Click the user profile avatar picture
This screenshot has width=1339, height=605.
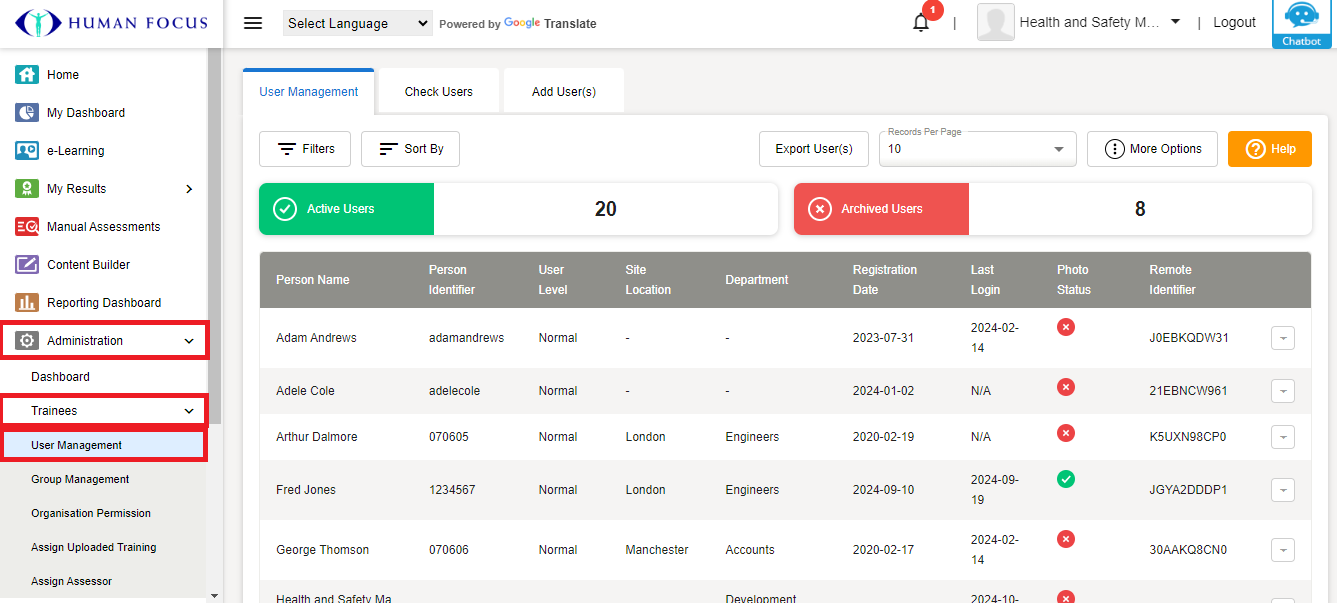coord(995,22)
